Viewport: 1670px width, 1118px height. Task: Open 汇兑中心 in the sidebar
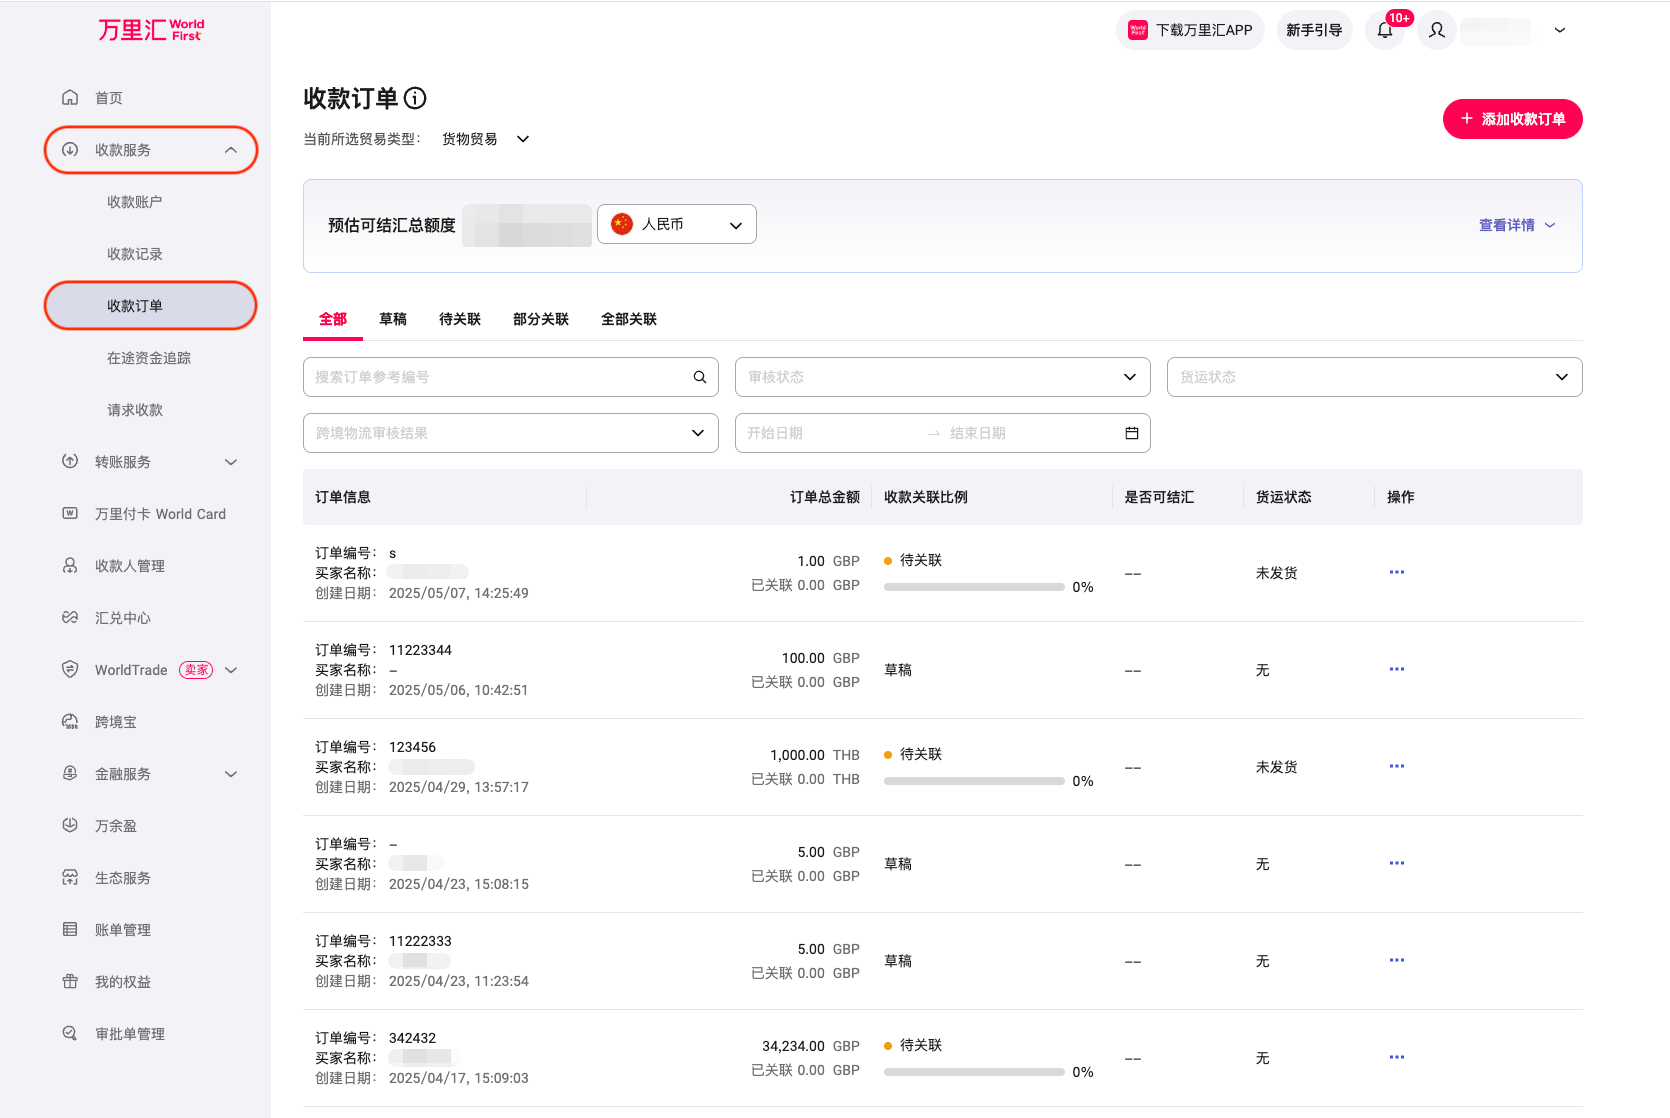point(123,618)
